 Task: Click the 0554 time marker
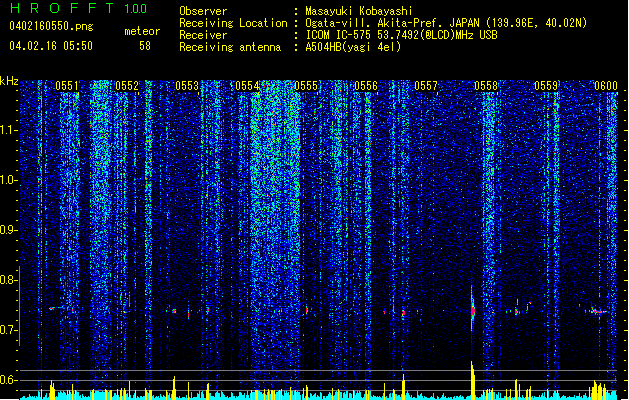tap(247, 86)
